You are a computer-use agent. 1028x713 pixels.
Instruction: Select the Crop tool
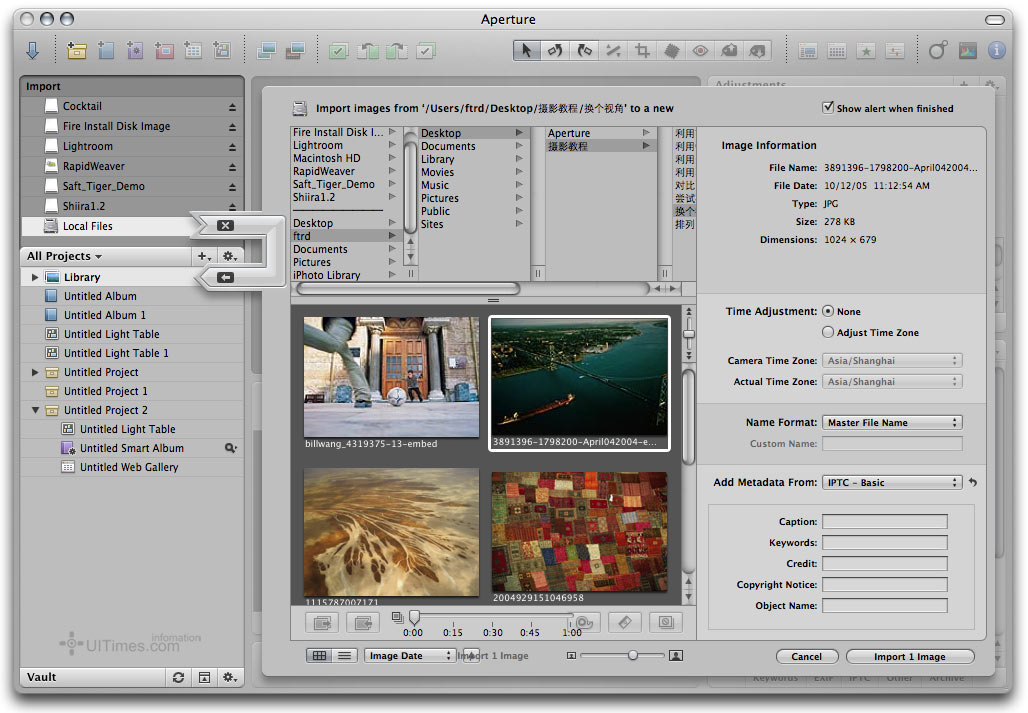[642, 50]
